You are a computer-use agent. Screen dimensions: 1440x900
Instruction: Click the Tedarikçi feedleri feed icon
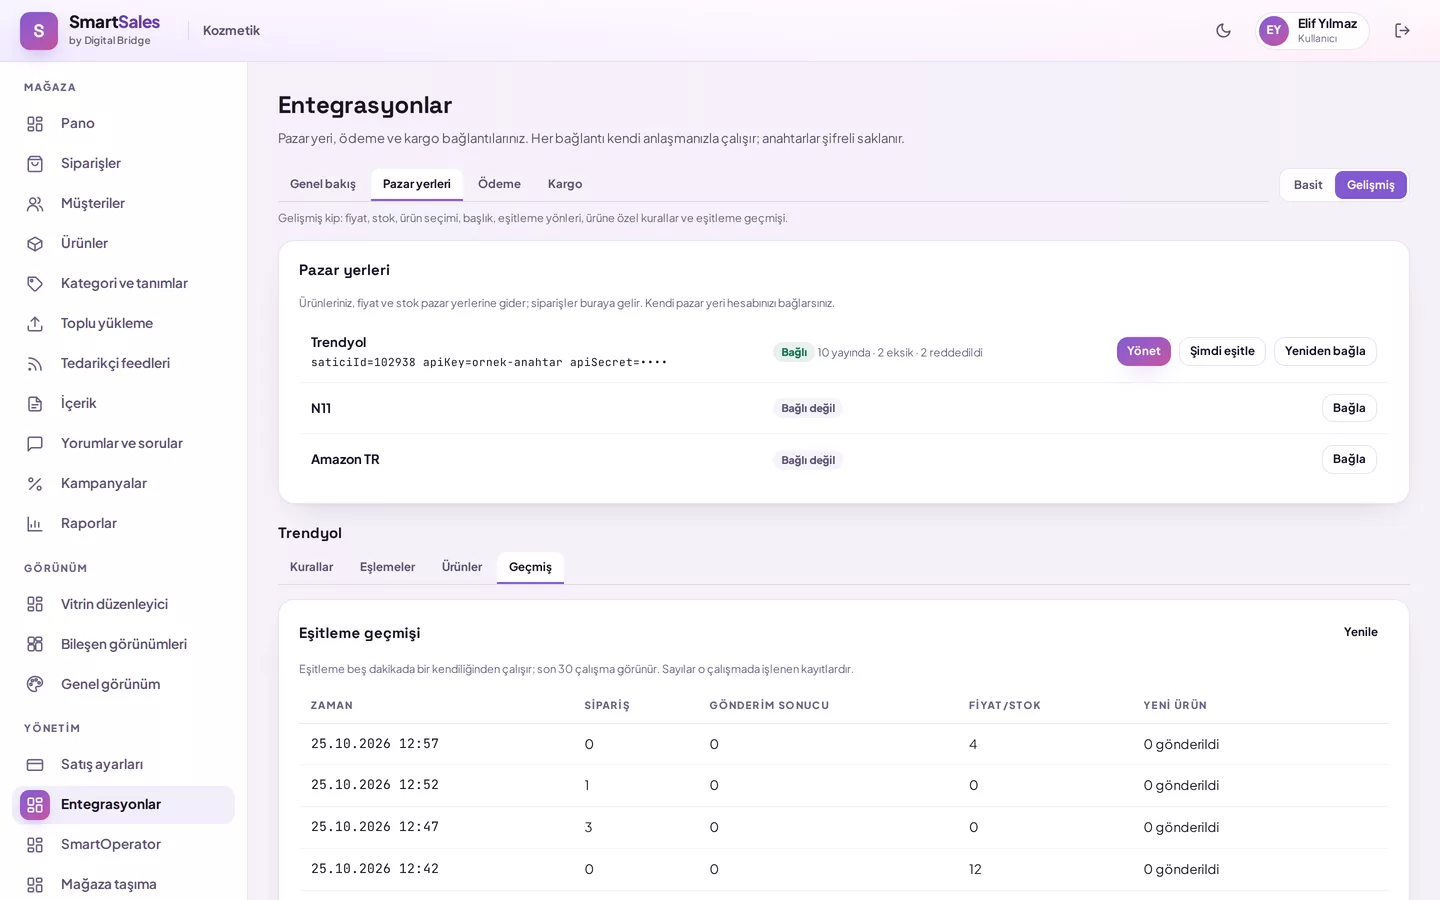coord(35,364)
